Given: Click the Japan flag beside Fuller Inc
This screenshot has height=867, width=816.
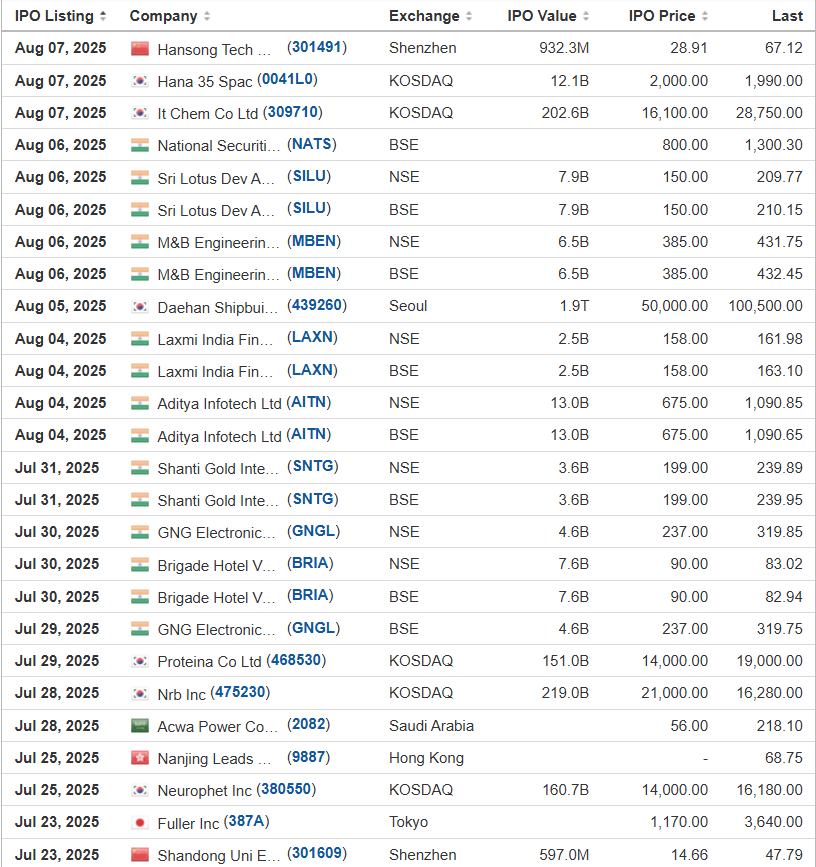Looking at the screenshot, I should 140,823.
